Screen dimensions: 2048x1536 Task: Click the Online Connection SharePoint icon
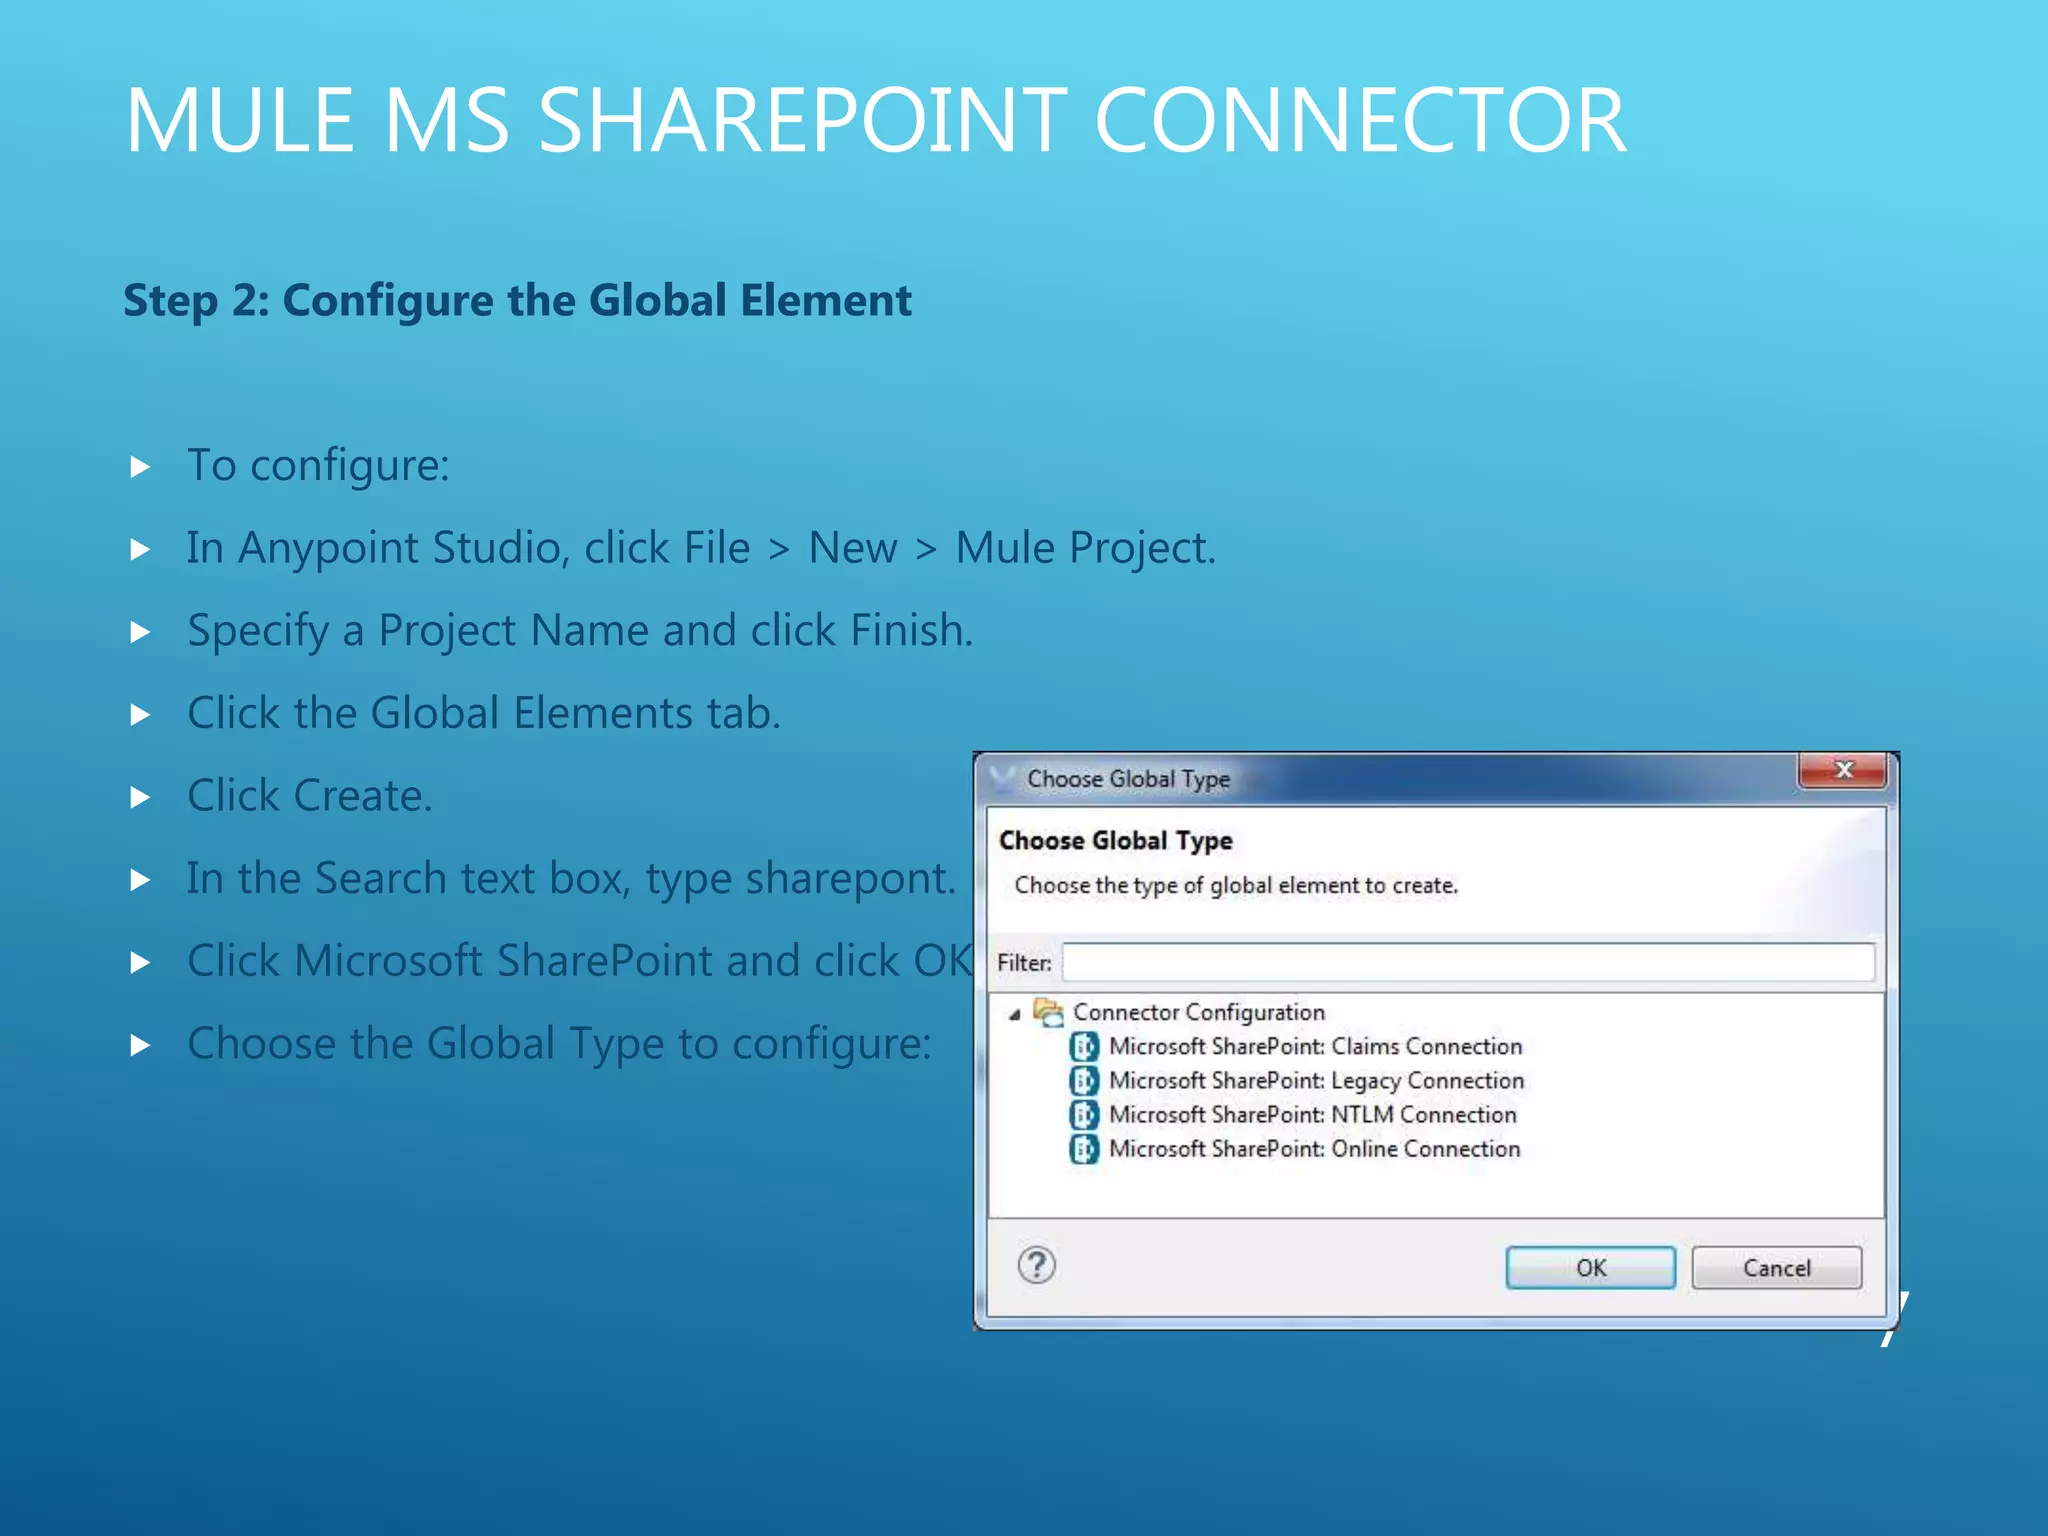tap(1083, 1148)
